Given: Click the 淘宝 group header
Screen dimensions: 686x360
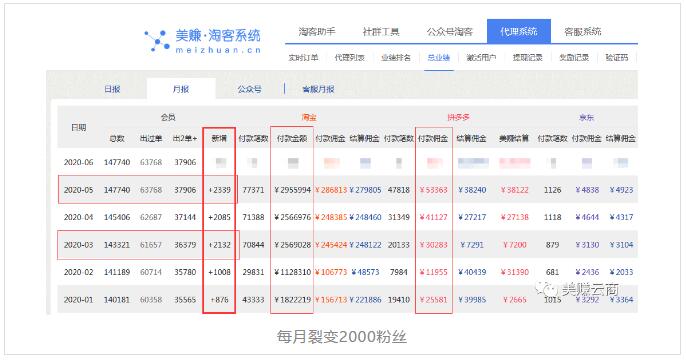Looking at the screenshot, I should [309, 117].
